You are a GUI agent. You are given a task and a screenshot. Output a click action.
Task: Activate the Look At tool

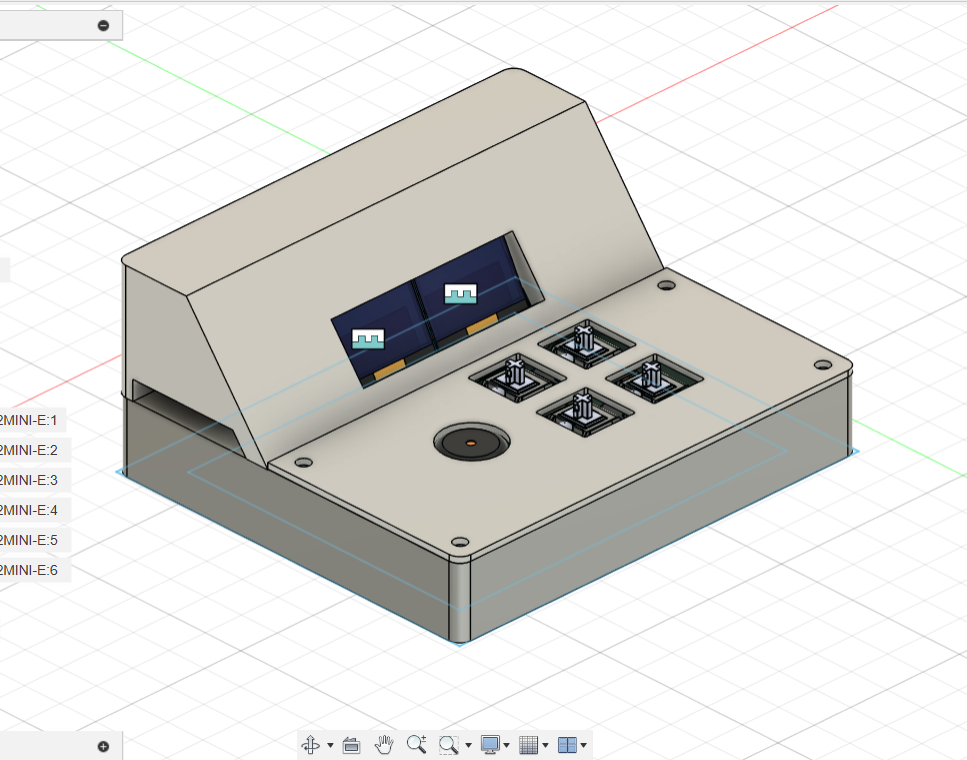pos(351,744)
